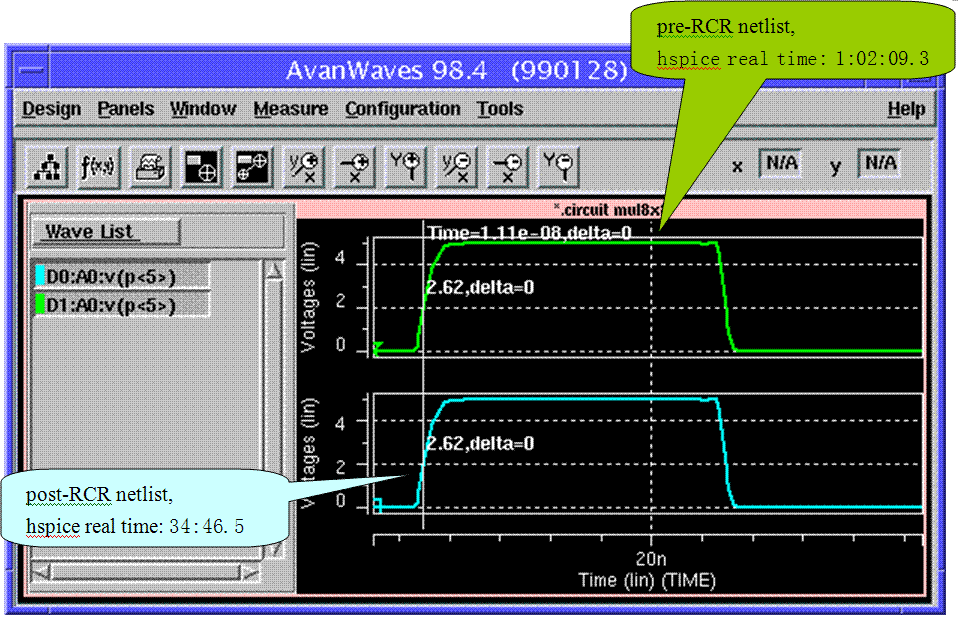Select the D1:A0:v(p<5>) wave entry
The height and width of the screenshot is (632, 958).
pyautogui.click(x=123, y=305)
